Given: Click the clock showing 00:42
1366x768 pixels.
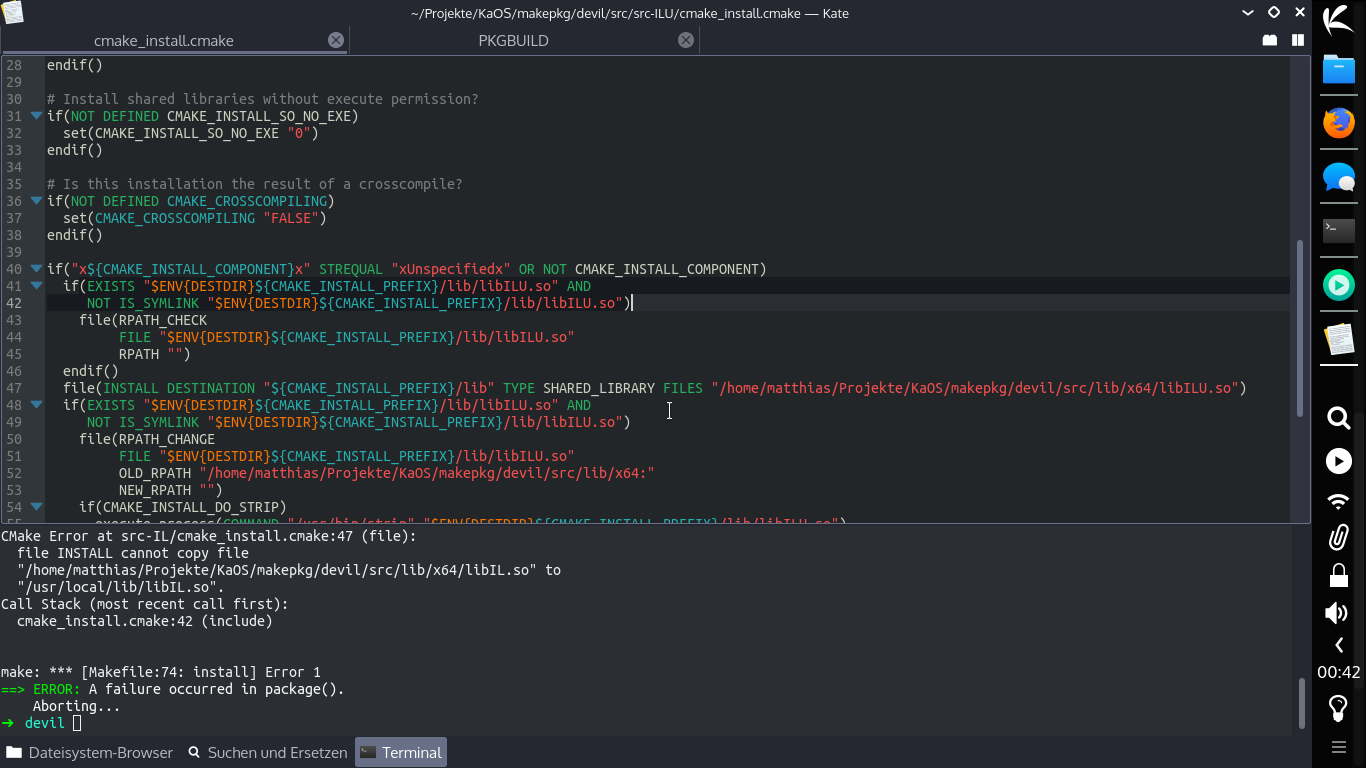Looking at the screenshot, I should point(1339,672).
